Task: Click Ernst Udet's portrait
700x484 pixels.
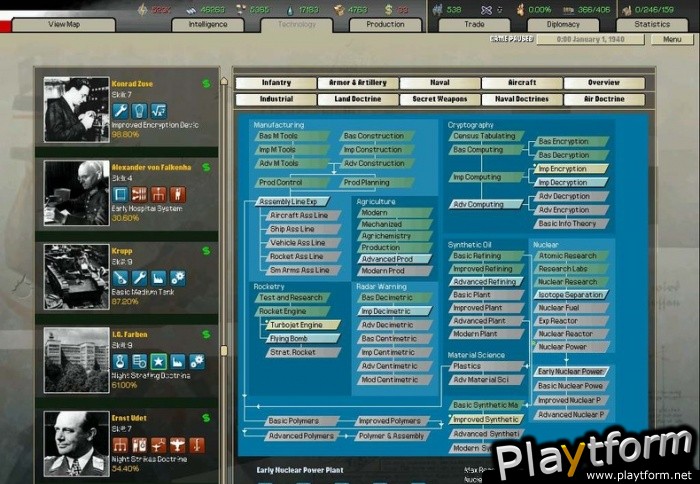Action: pos(76,444)
